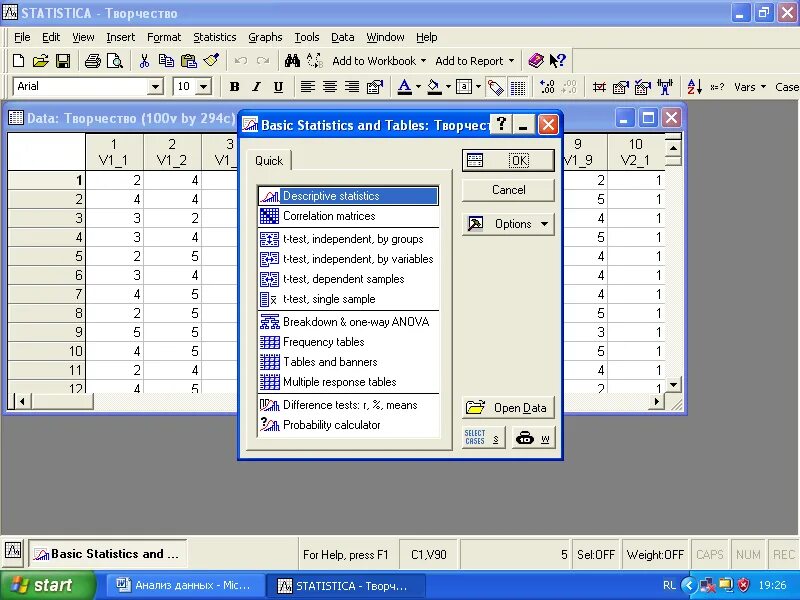Select Difference tests: r, %, means
This screenshot has height=600, width=800.
(x=348, y=405)
